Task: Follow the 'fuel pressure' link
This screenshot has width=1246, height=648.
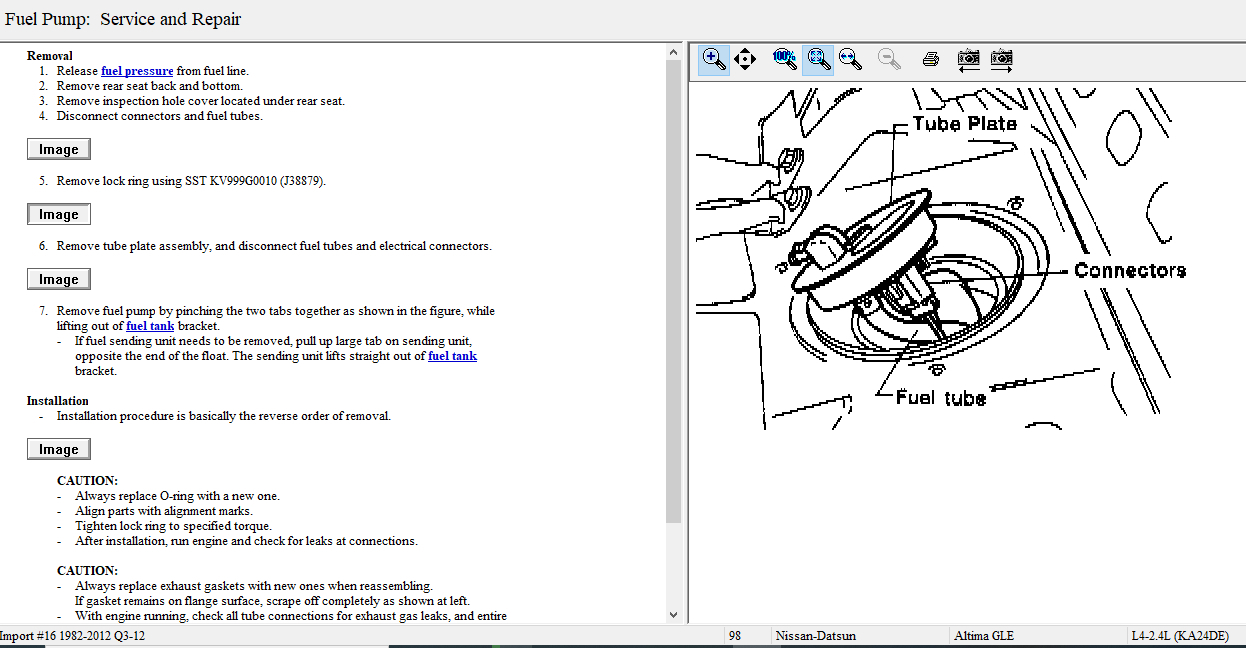Action: pyautogui.click(x=137, y=71)
